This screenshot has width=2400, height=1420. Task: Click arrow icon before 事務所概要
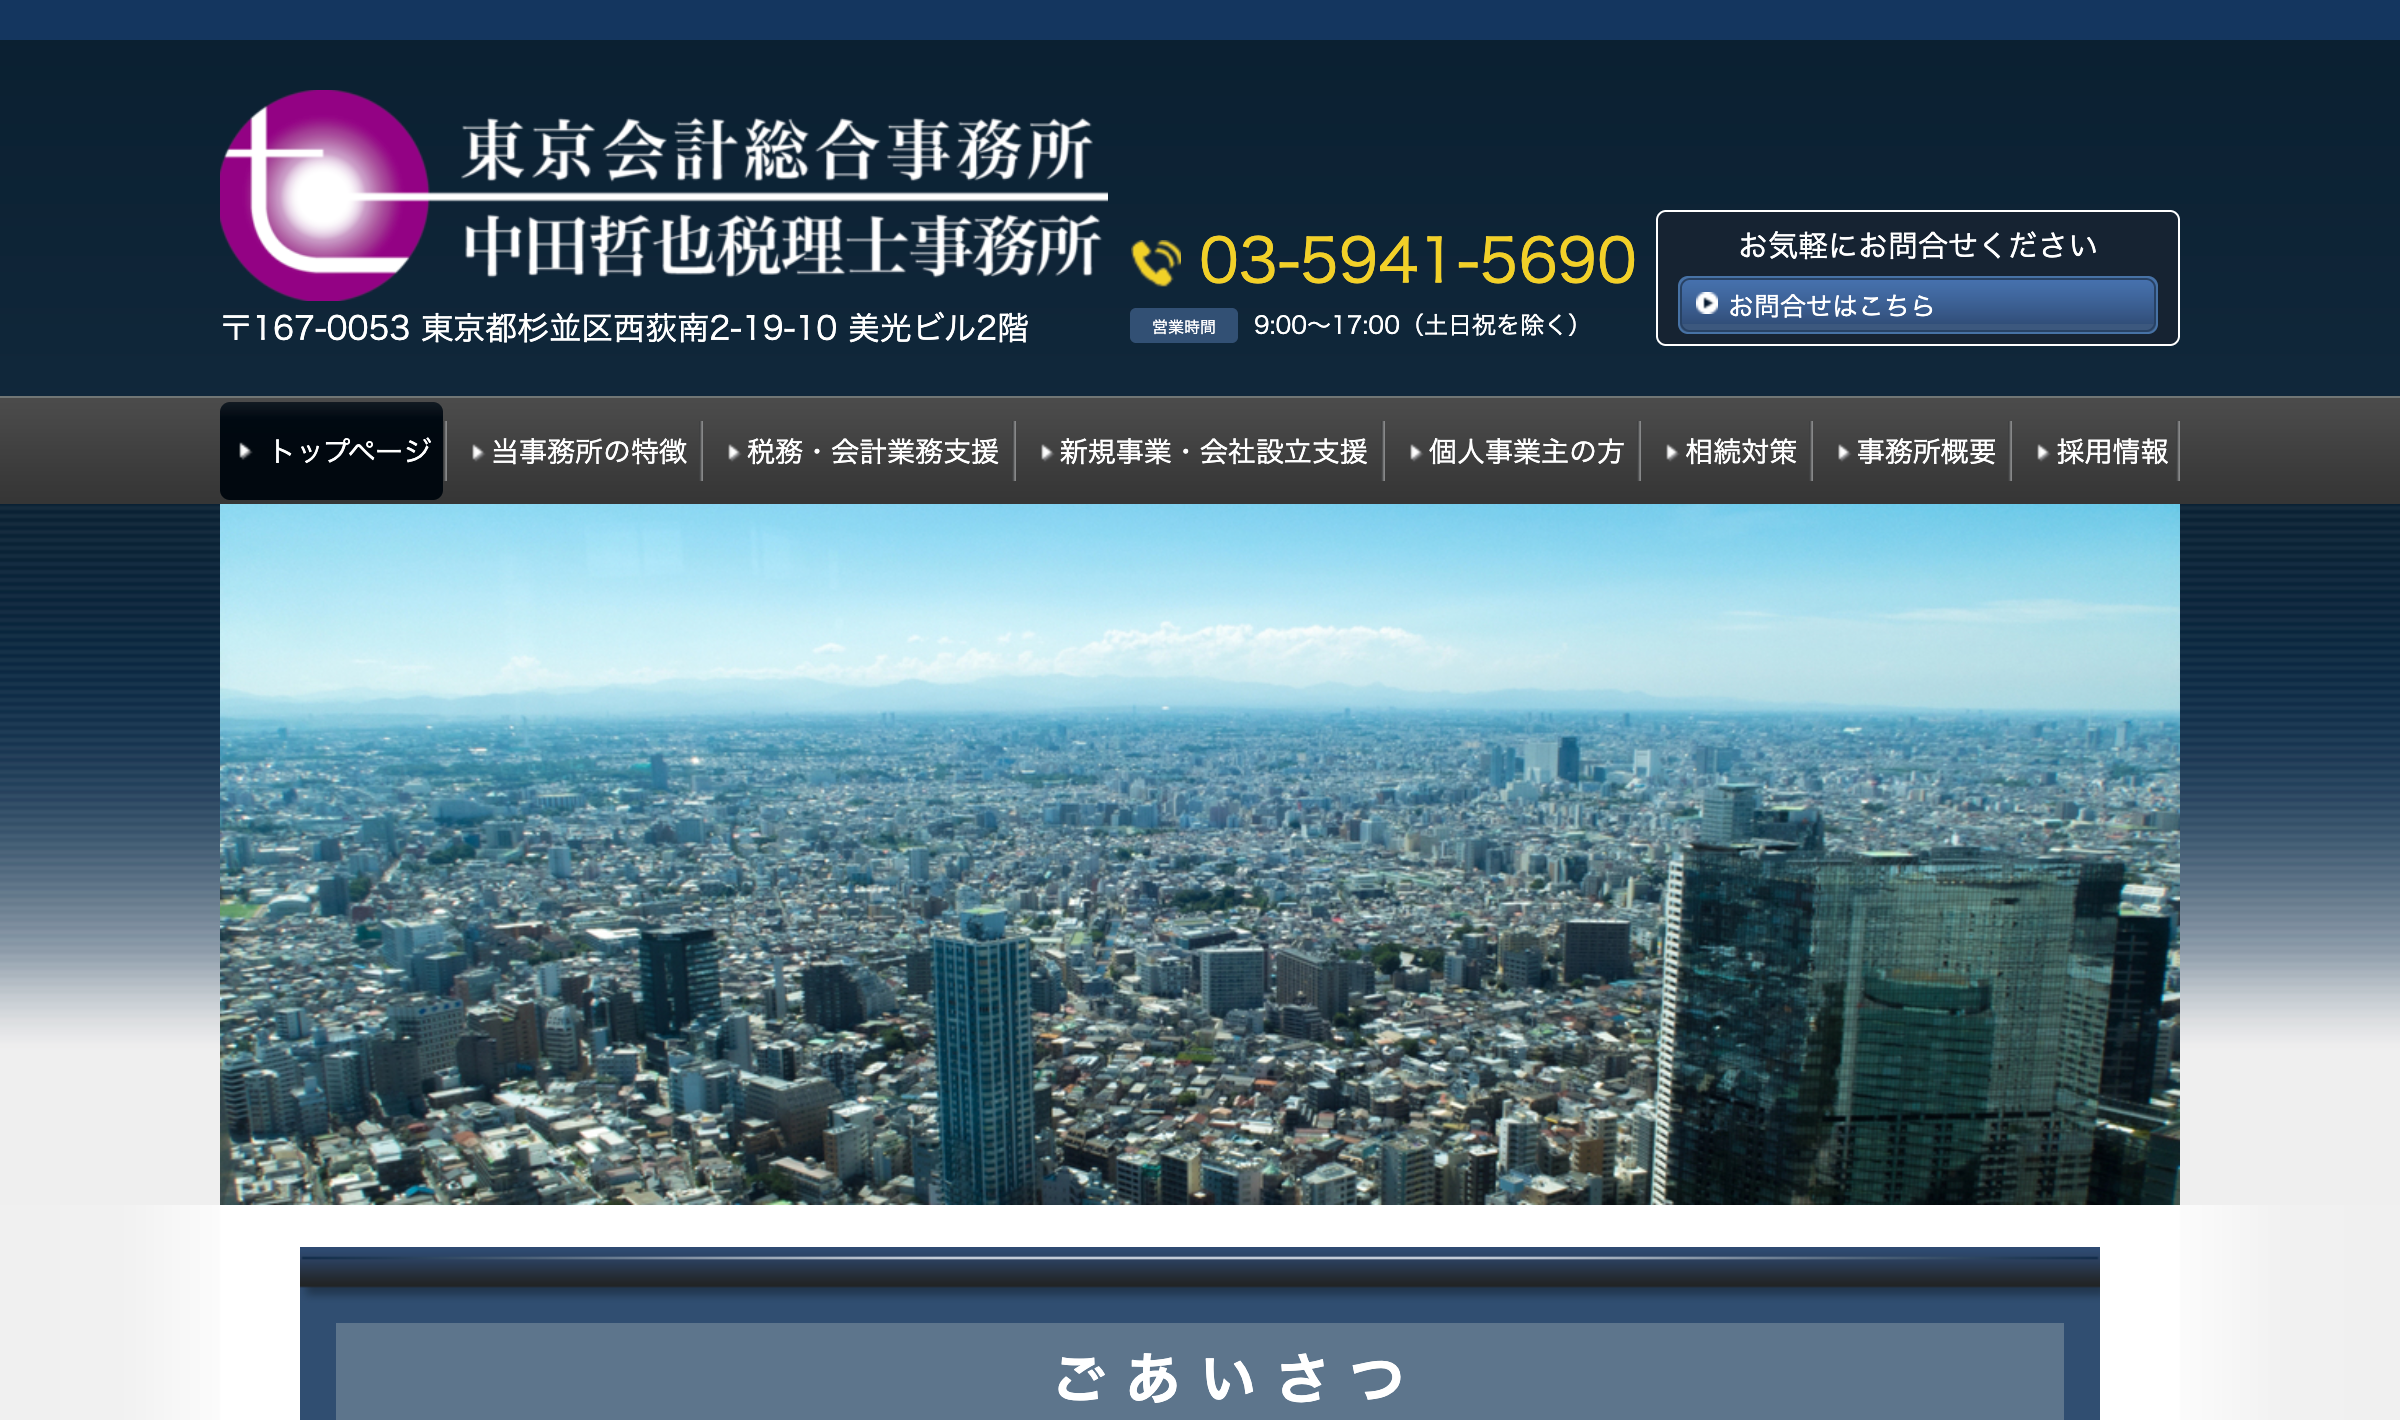coord(1843,453)
